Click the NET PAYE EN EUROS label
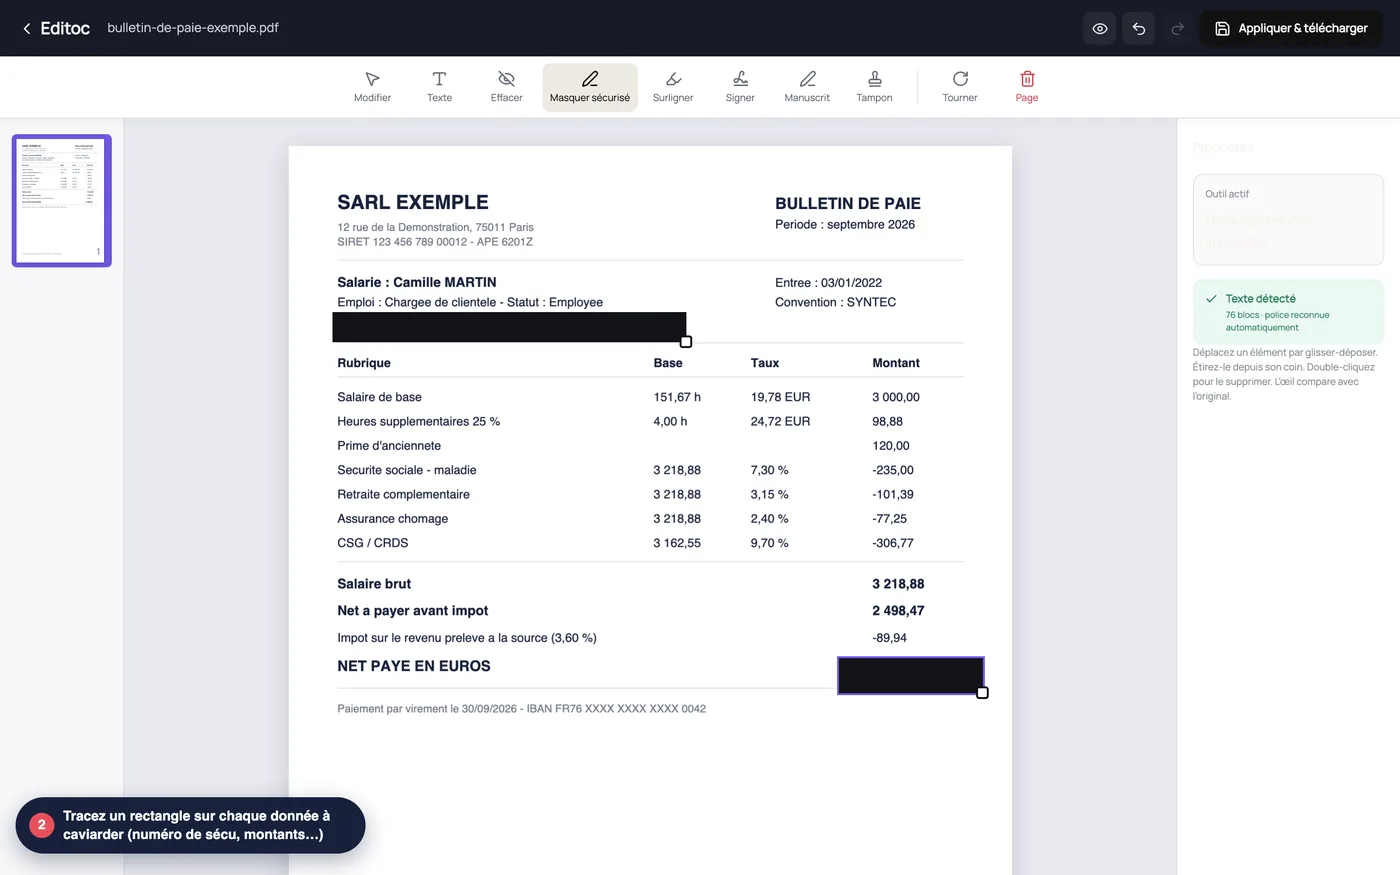The height and width of the screenshot is (875, 1400). click(414, 666)
